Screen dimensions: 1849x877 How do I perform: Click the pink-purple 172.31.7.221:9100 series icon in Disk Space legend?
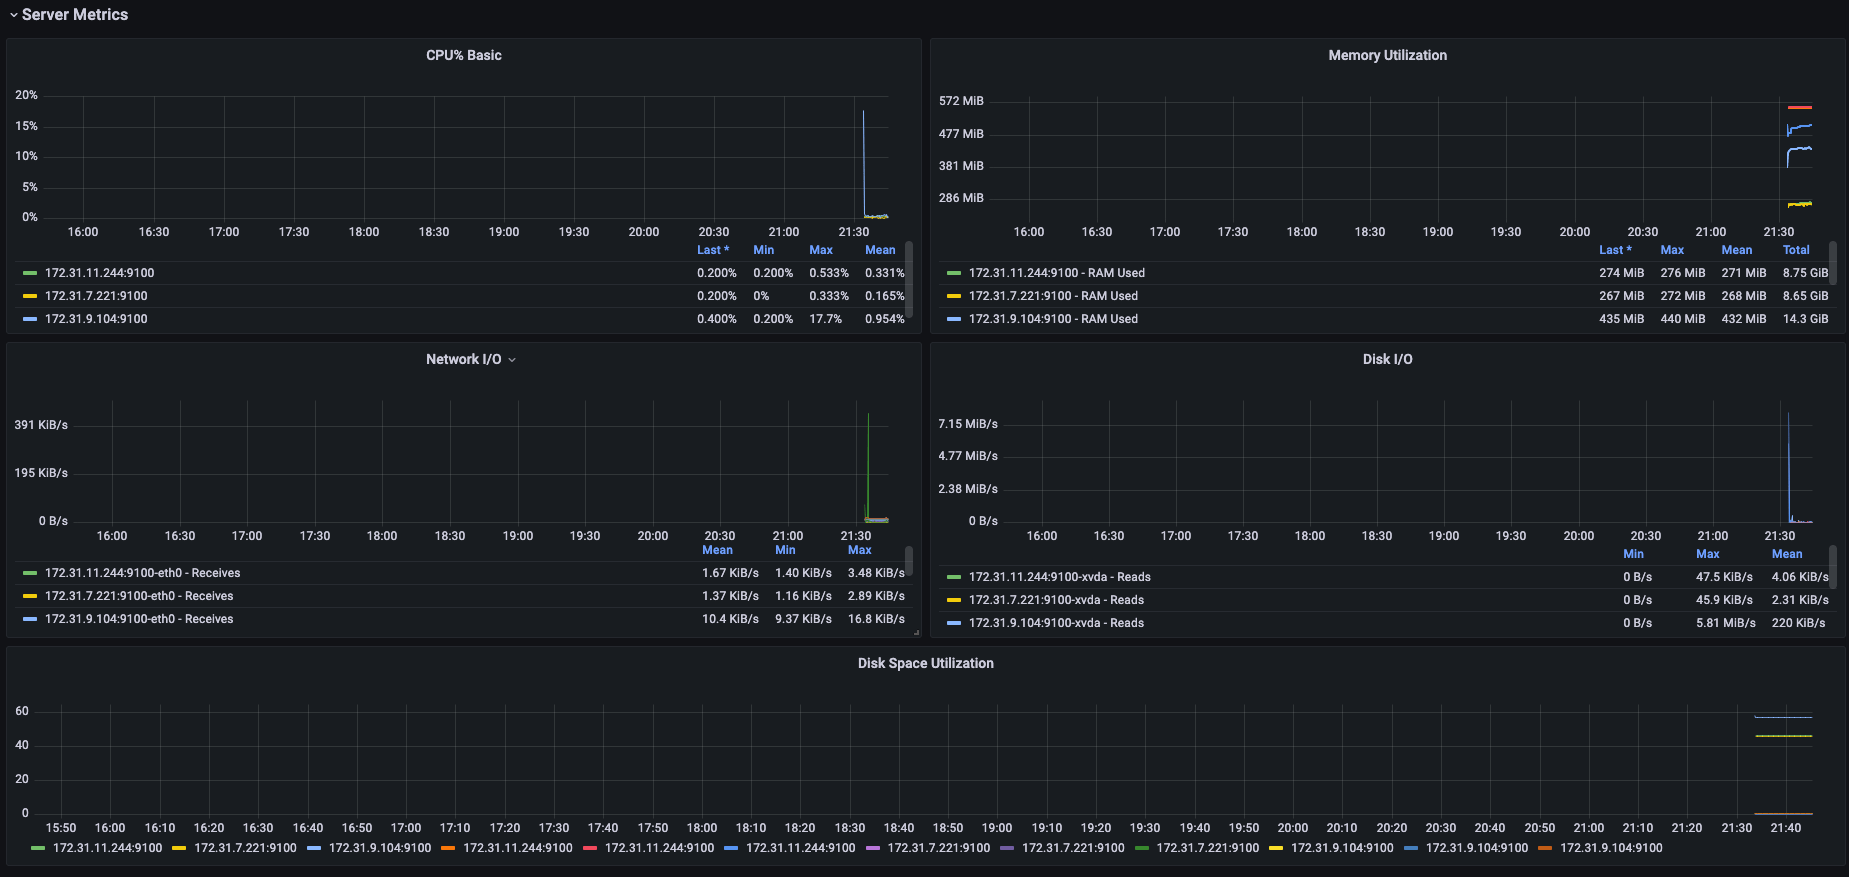(872, 848)
